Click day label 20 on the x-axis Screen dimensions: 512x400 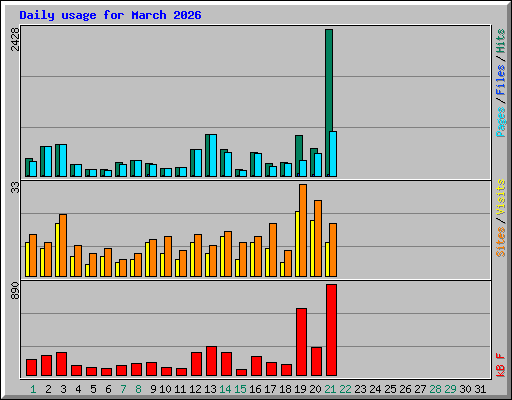315,389
